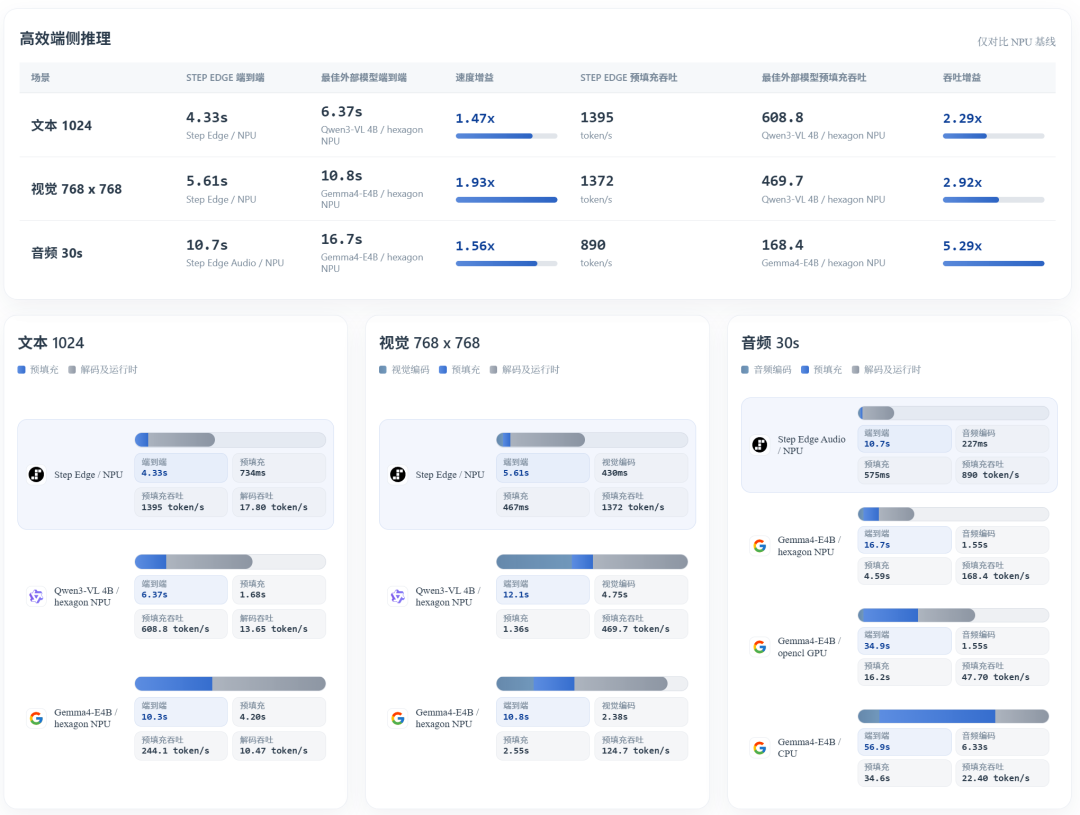This screenshot has height=815, width=1080.
Task: Click the 视觉编码 4.75s tile
Action: (x=641, y=590)
